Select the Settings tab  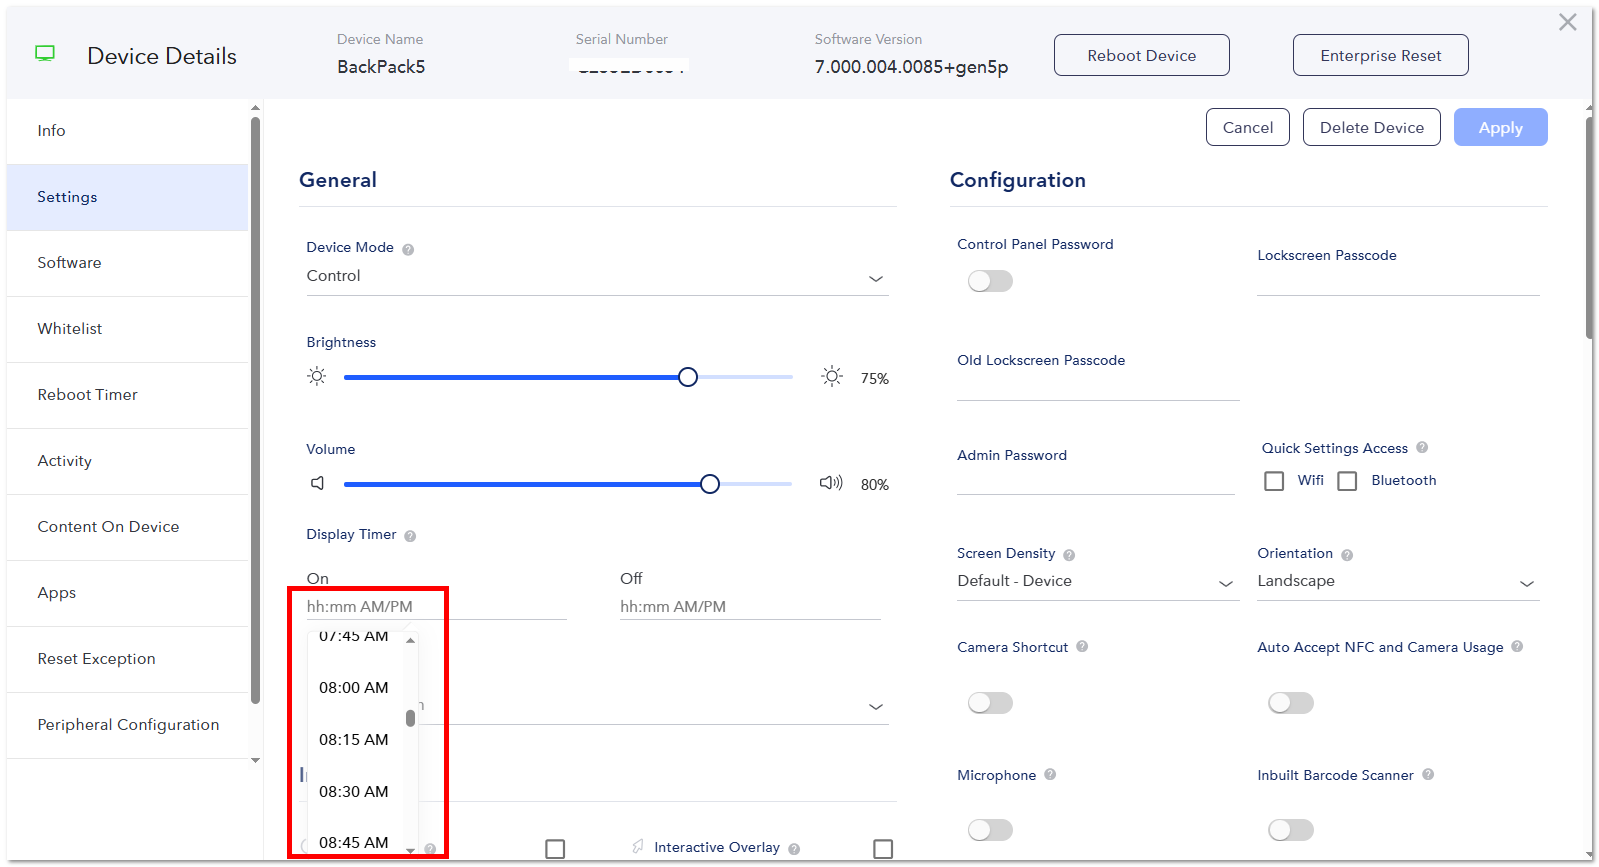(x=127, y=197)
